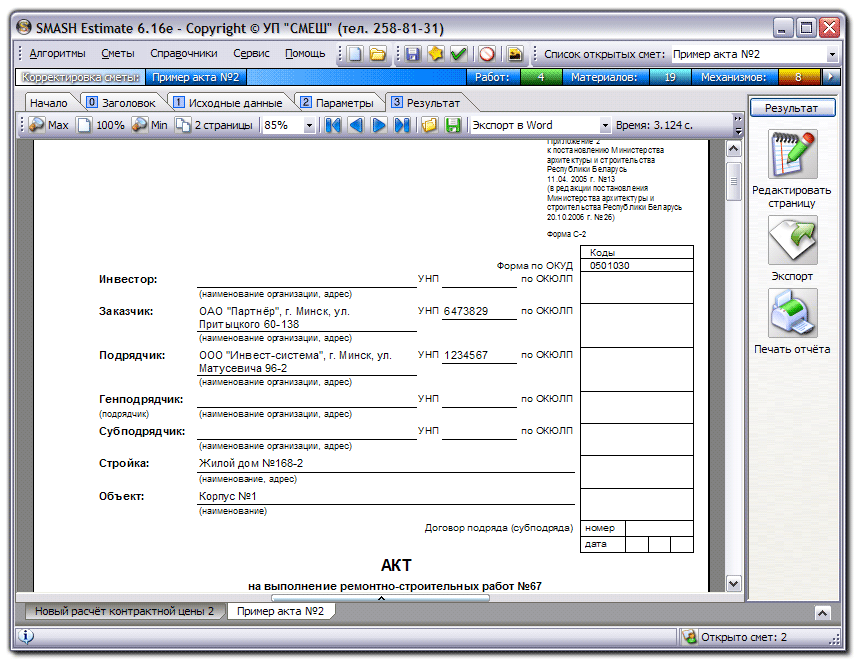Click the arrow right of Механизмов counter
The width and height of the screenshot is (862, 668).
click(831, 77)
